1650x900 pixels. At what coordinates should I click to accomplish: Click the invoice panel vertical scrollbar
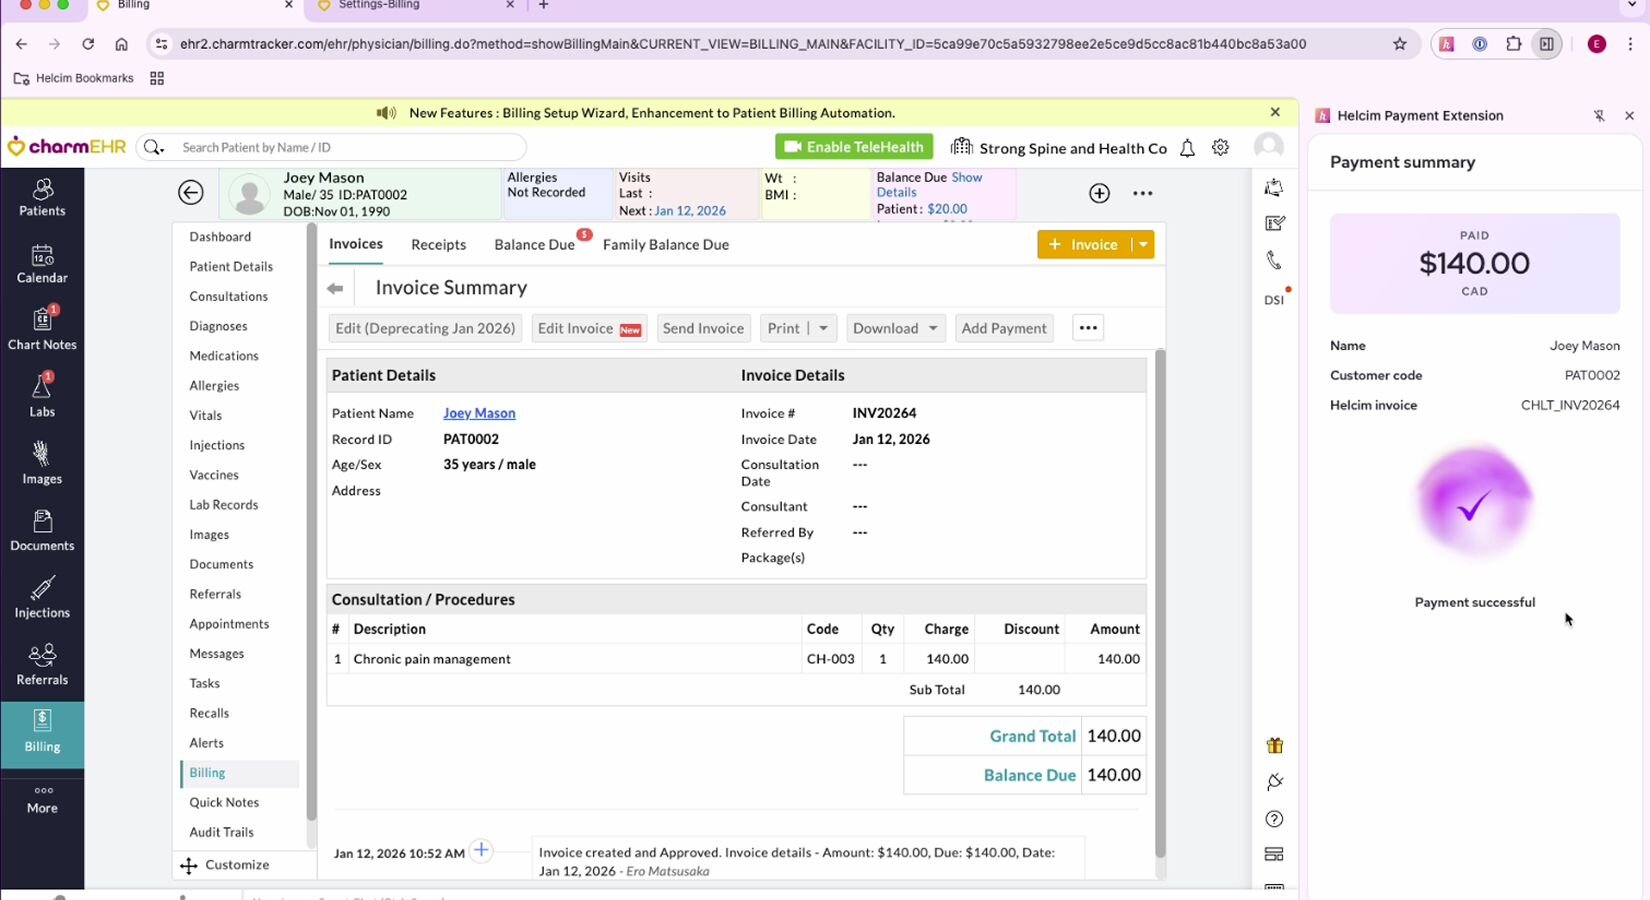tap(1160, 600)
